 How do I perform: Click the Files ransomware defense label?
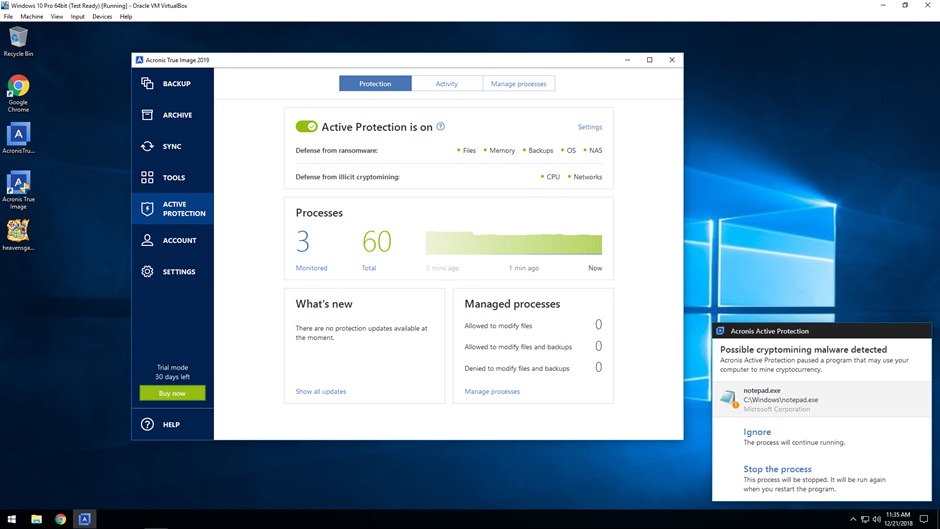coord(469,151)
